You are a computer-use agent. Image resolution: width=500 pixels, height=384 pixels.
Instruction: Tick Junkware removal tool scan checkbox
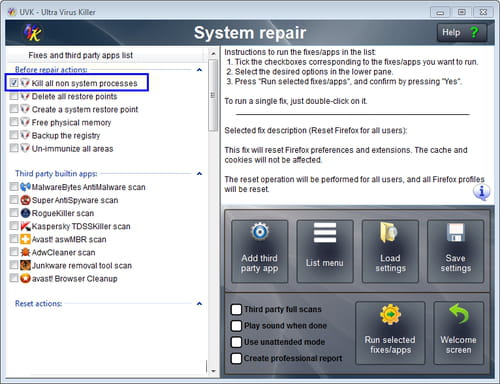click(14, 265)
